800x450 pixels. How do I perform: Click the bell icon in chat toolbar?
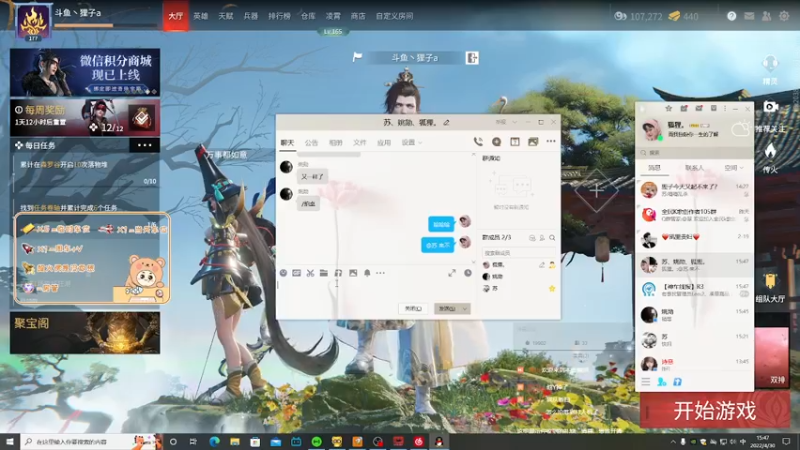point(367,273)
